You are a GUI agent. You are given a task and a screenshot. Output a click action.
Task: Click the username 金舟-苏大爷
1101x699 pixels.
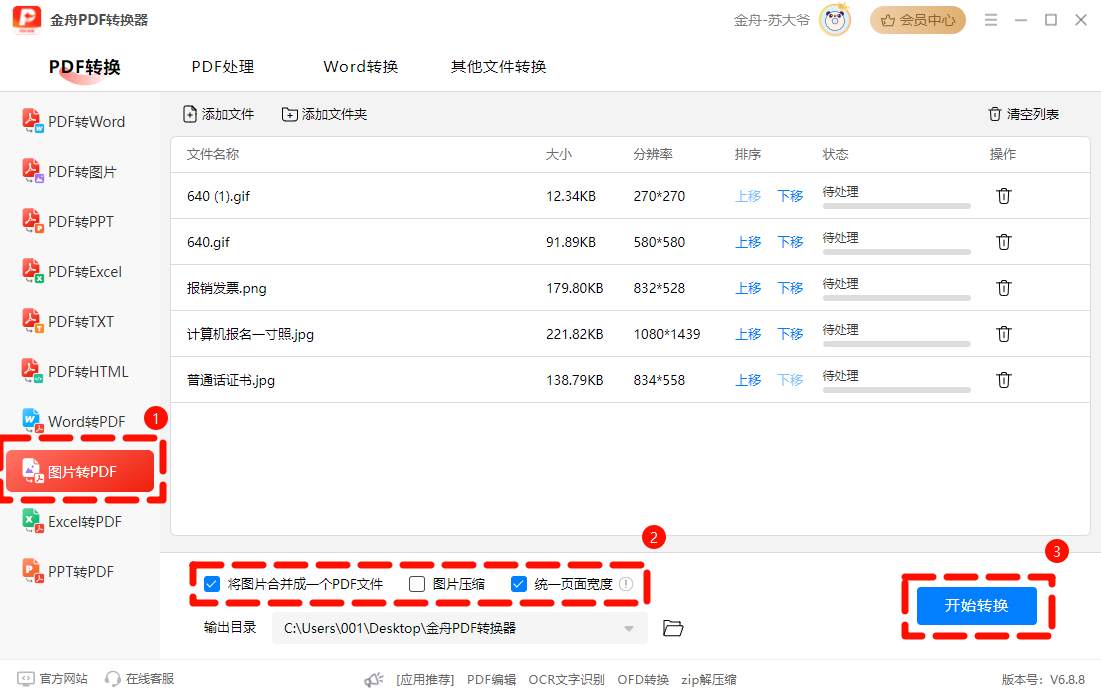pyautogui.click(x=771, y=20)
